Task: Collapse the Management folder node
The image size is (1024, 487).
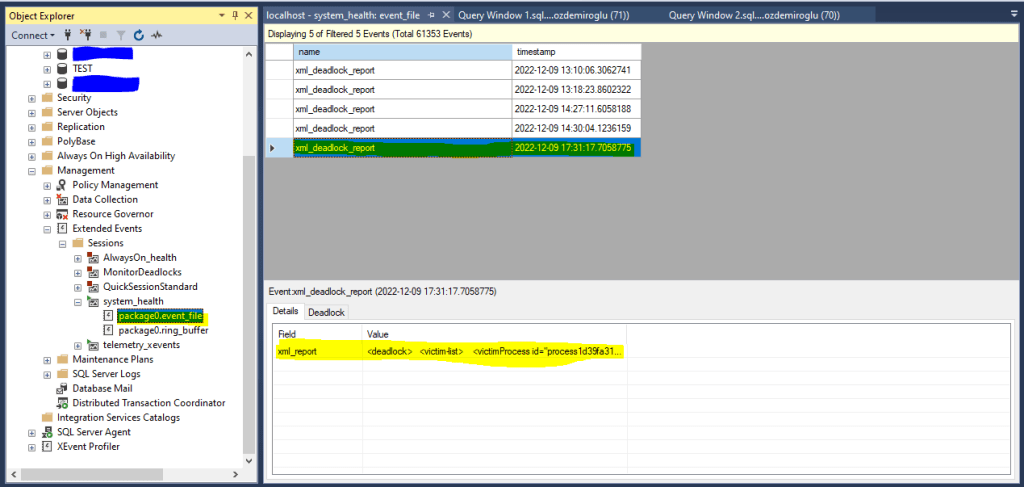Action: (31, 171)
